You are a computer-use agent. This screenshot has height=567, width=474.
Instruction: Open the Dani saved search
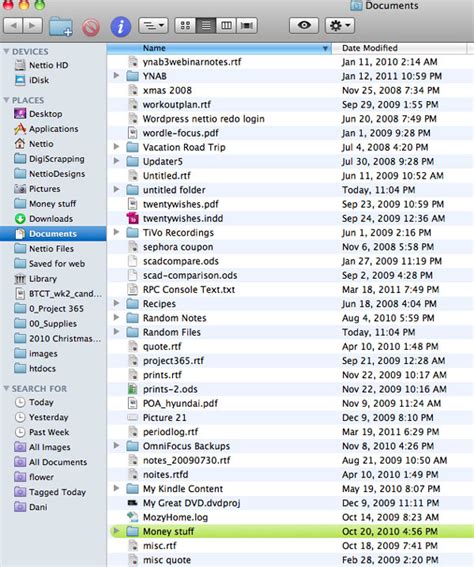(x=38, y=507)
